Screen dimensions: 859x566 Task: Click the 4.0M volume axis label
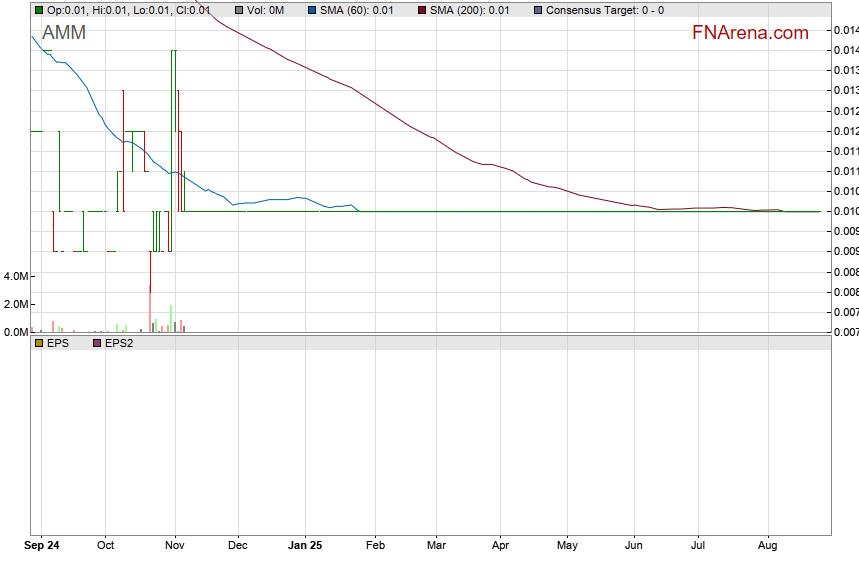pyautogui.click(x=15, y=275)
